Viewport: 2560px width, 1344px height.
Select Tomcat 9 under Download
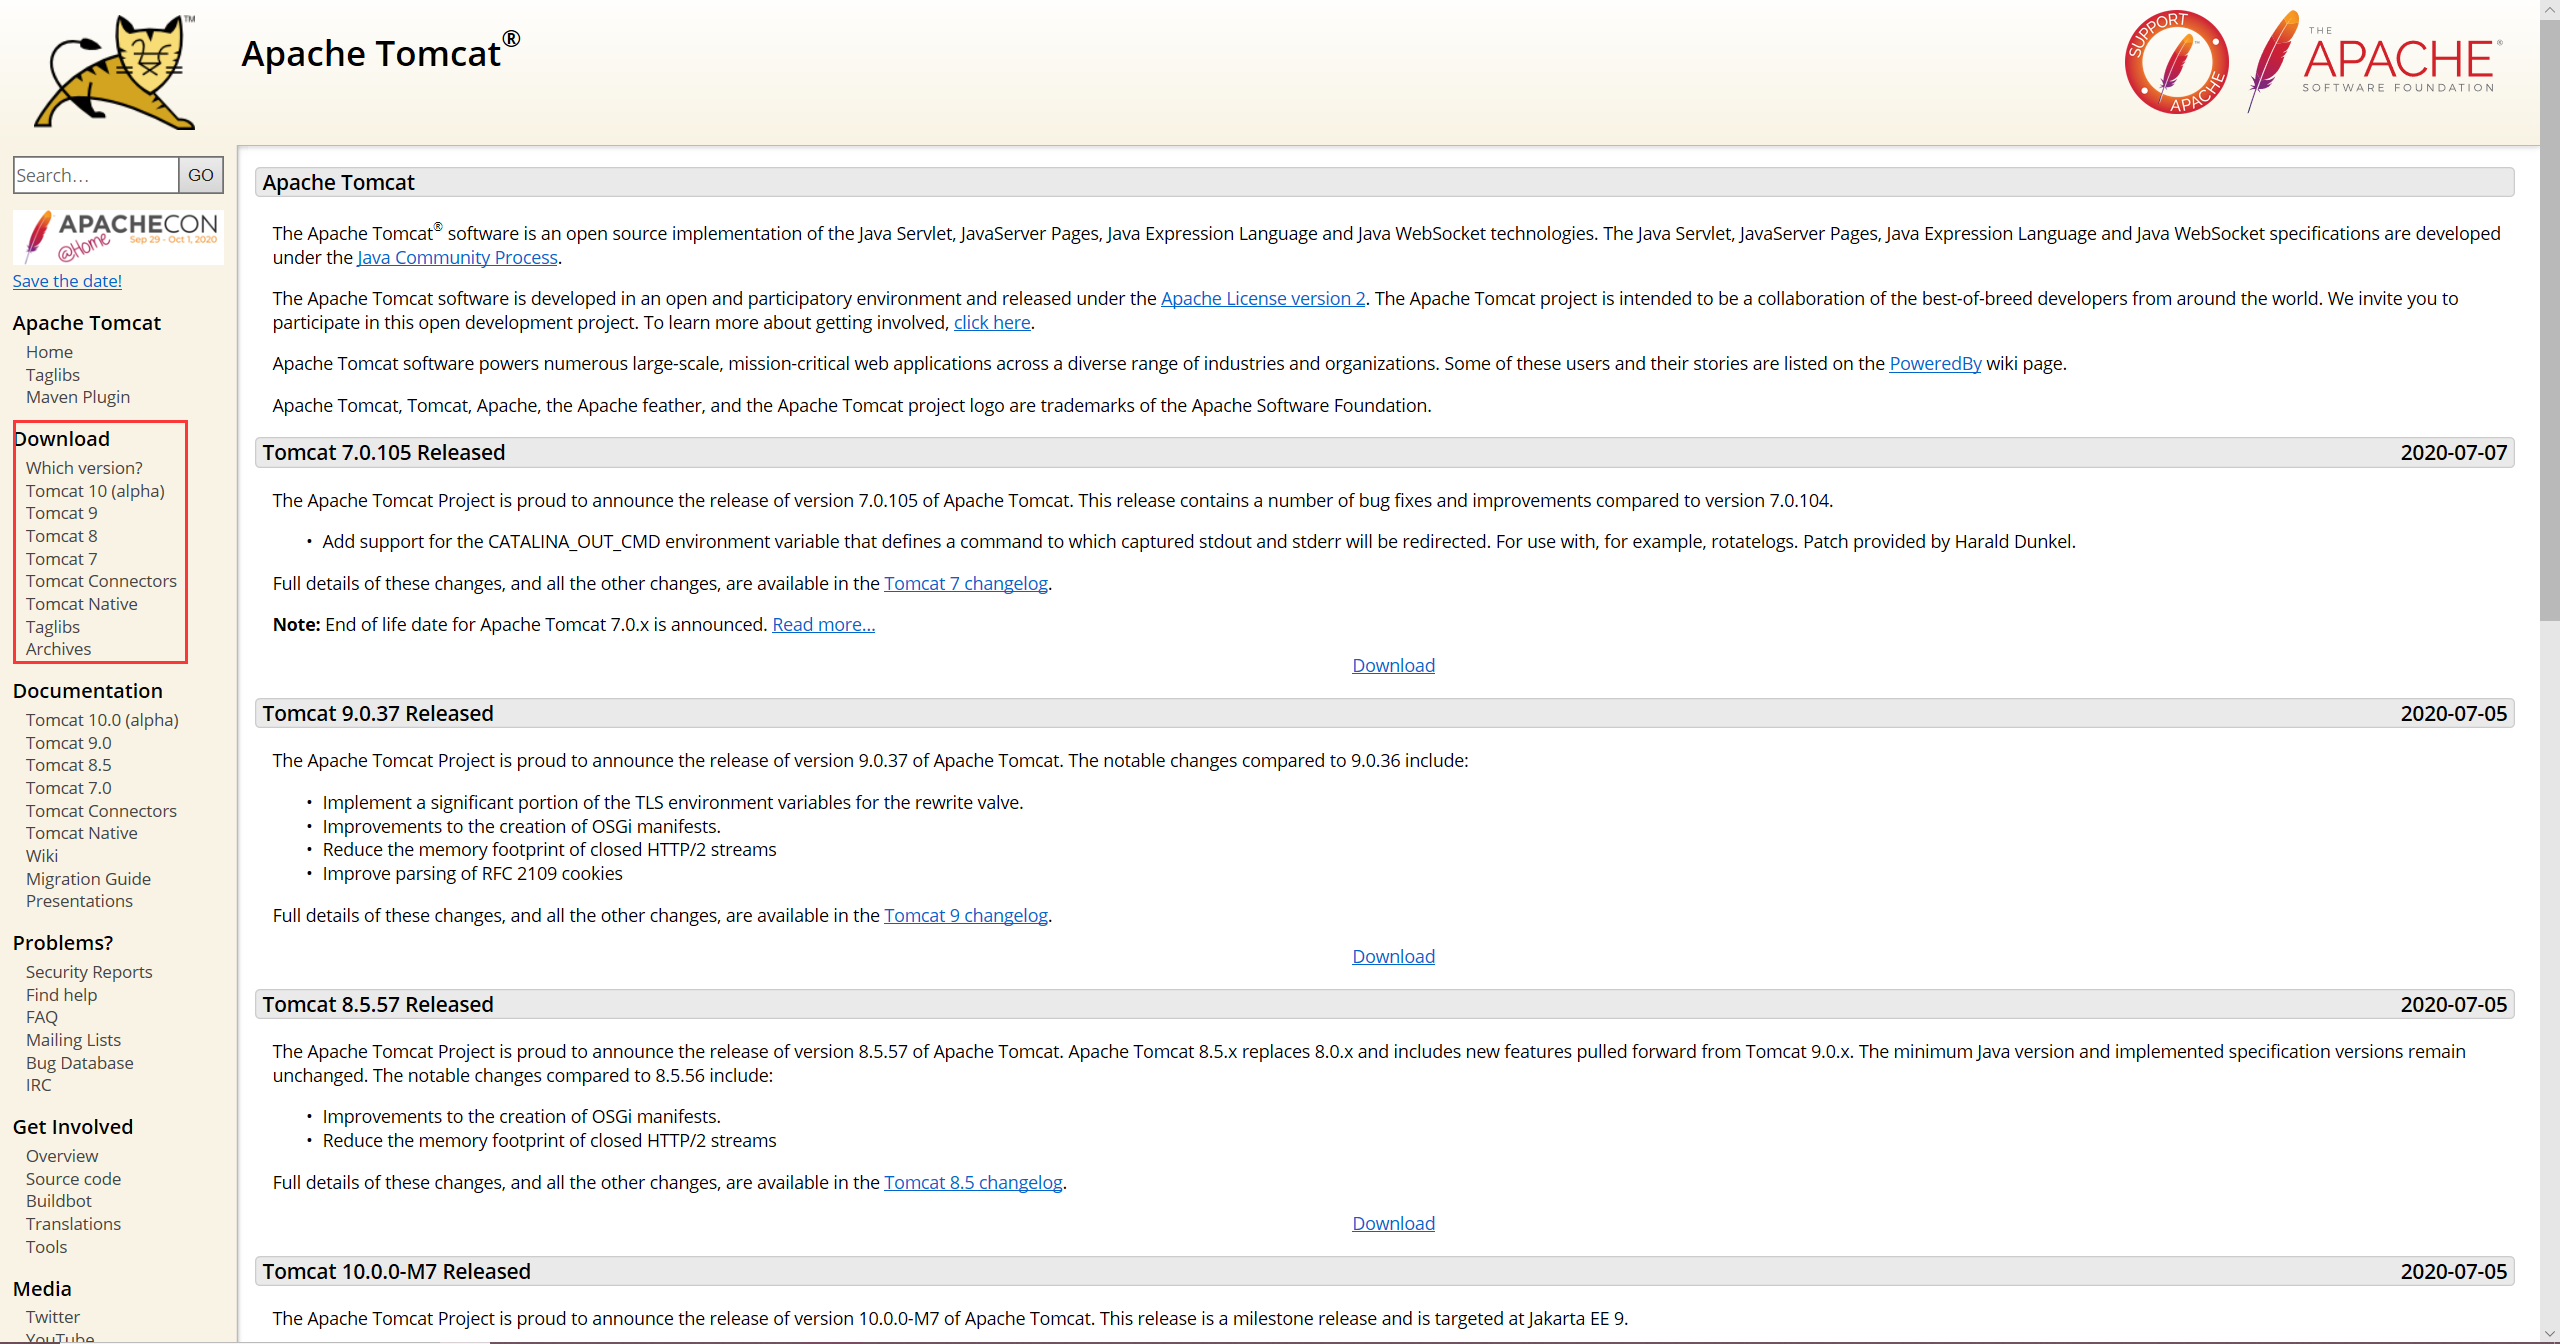point(62,513)
